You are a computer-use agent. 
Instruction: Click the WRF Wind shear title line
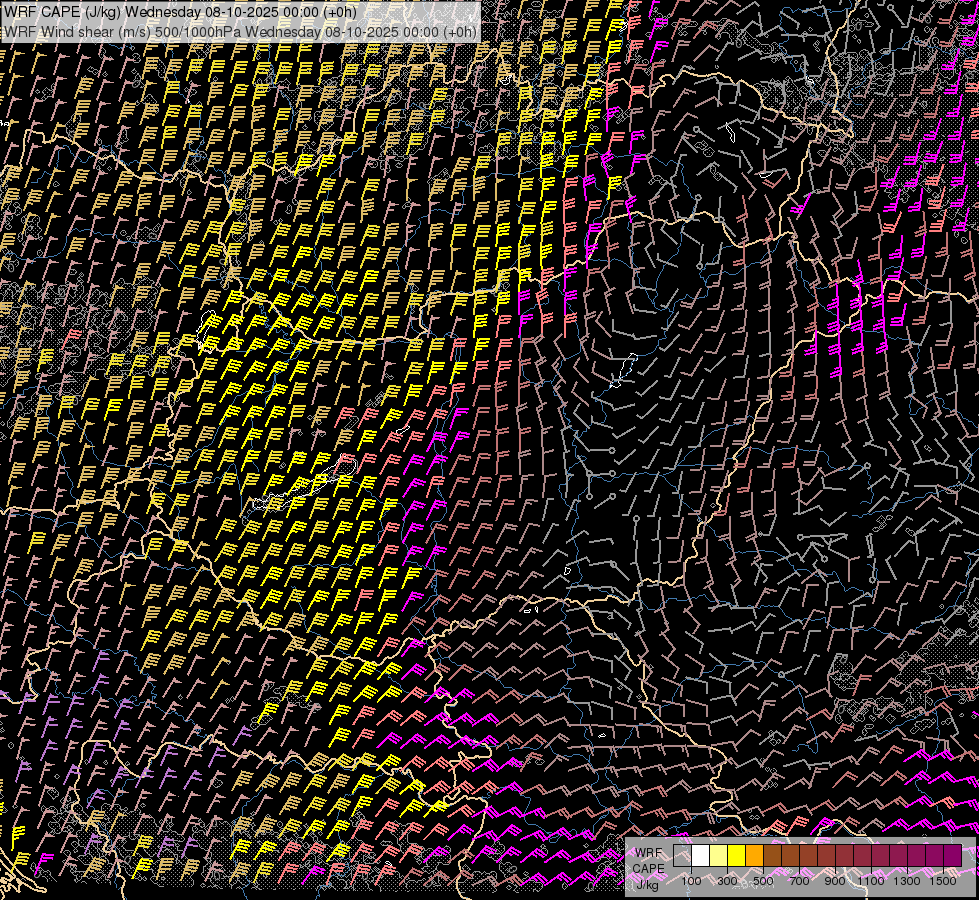tap(240, 31)
